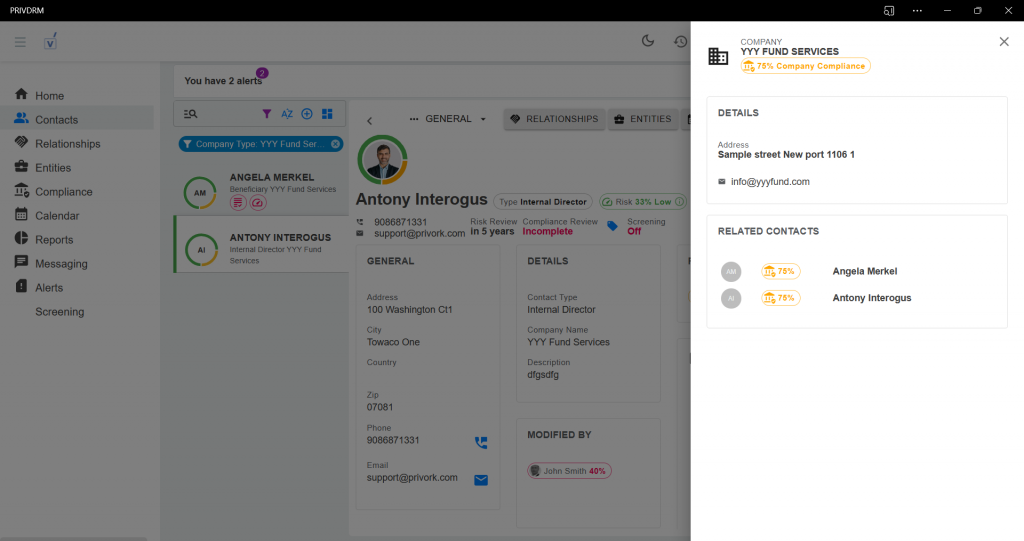
Task: Click the Risk 33% Low indicator
Action: coord(643,202)
